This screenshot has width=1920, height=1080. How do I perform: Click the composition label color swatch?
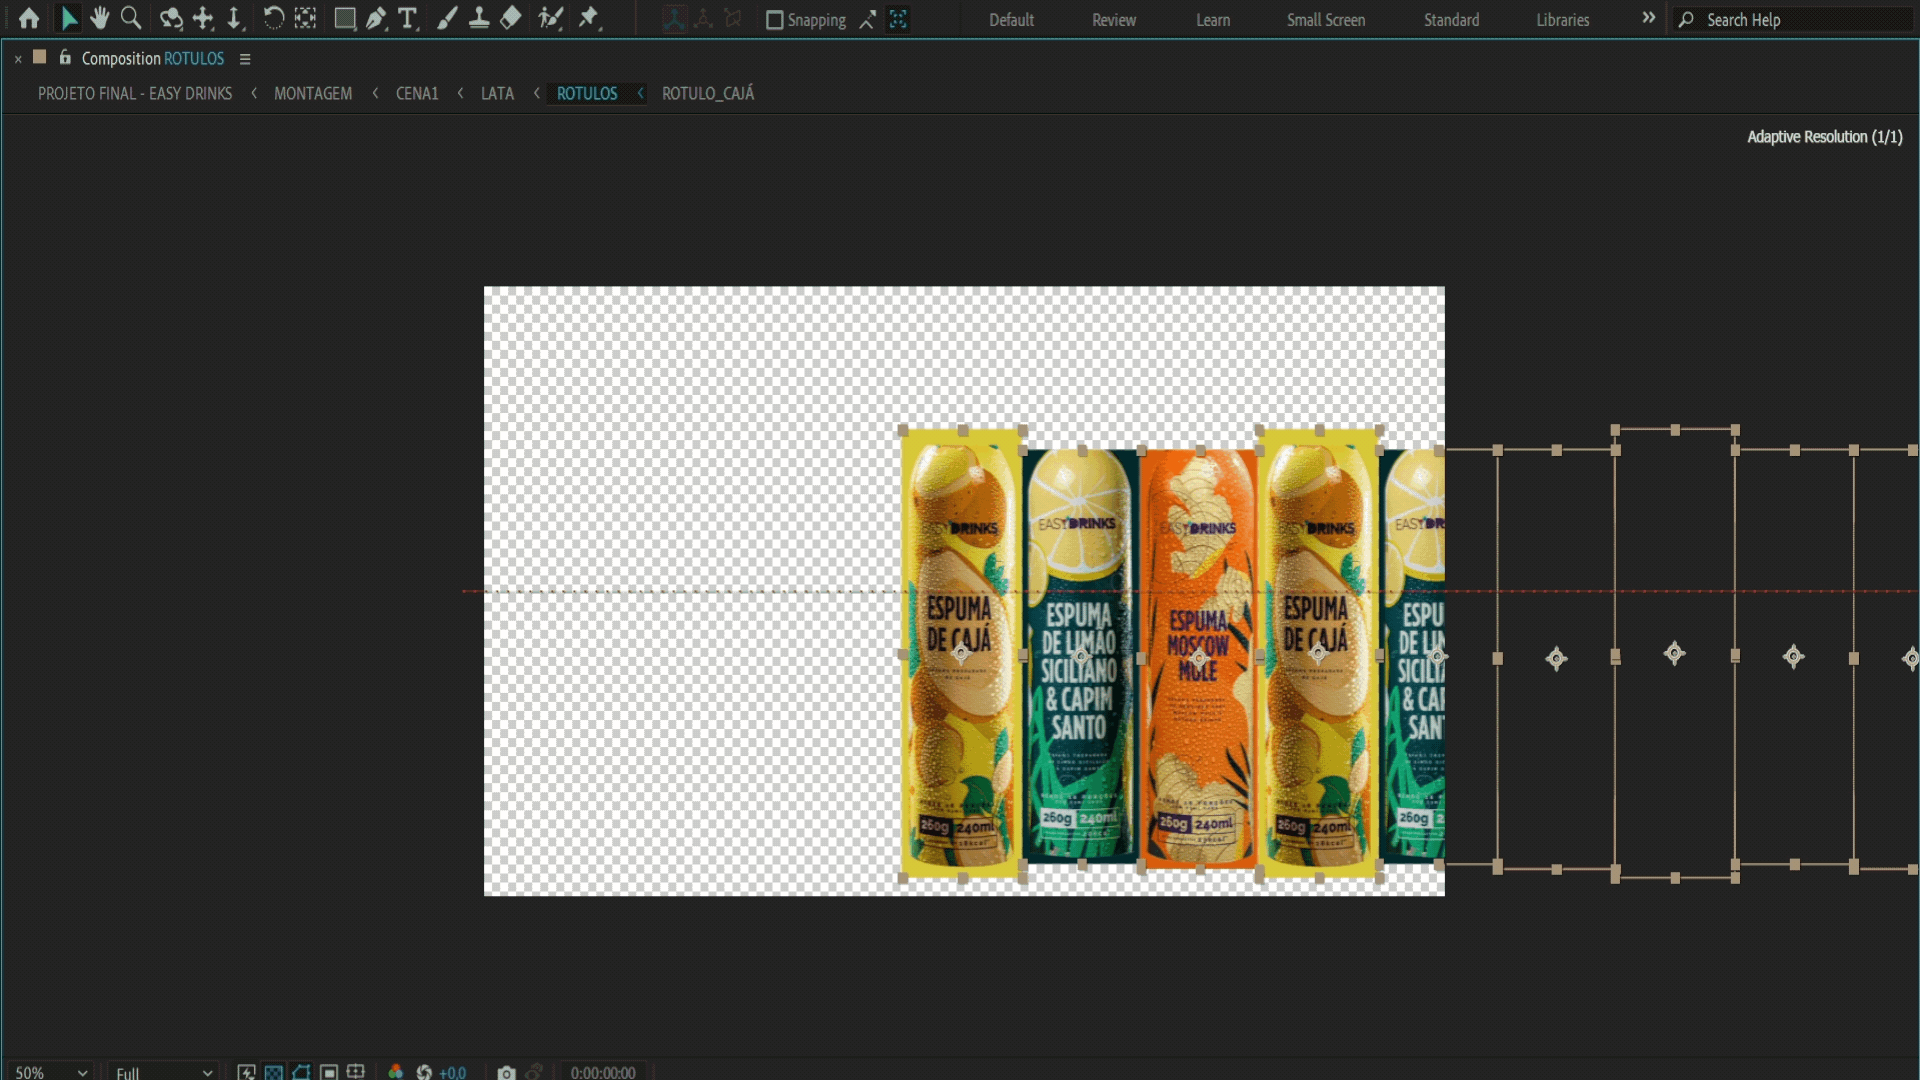[x=40, y=57]
